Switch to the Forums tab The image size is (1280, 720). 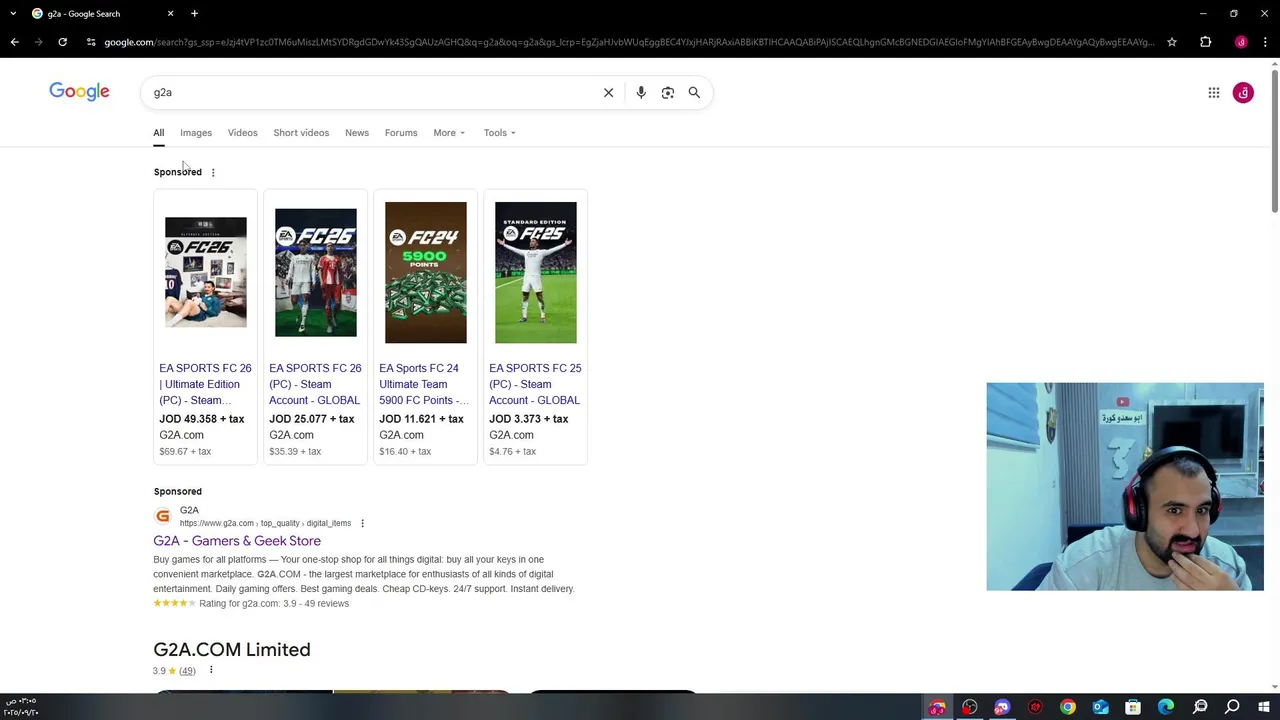[401, 133]
